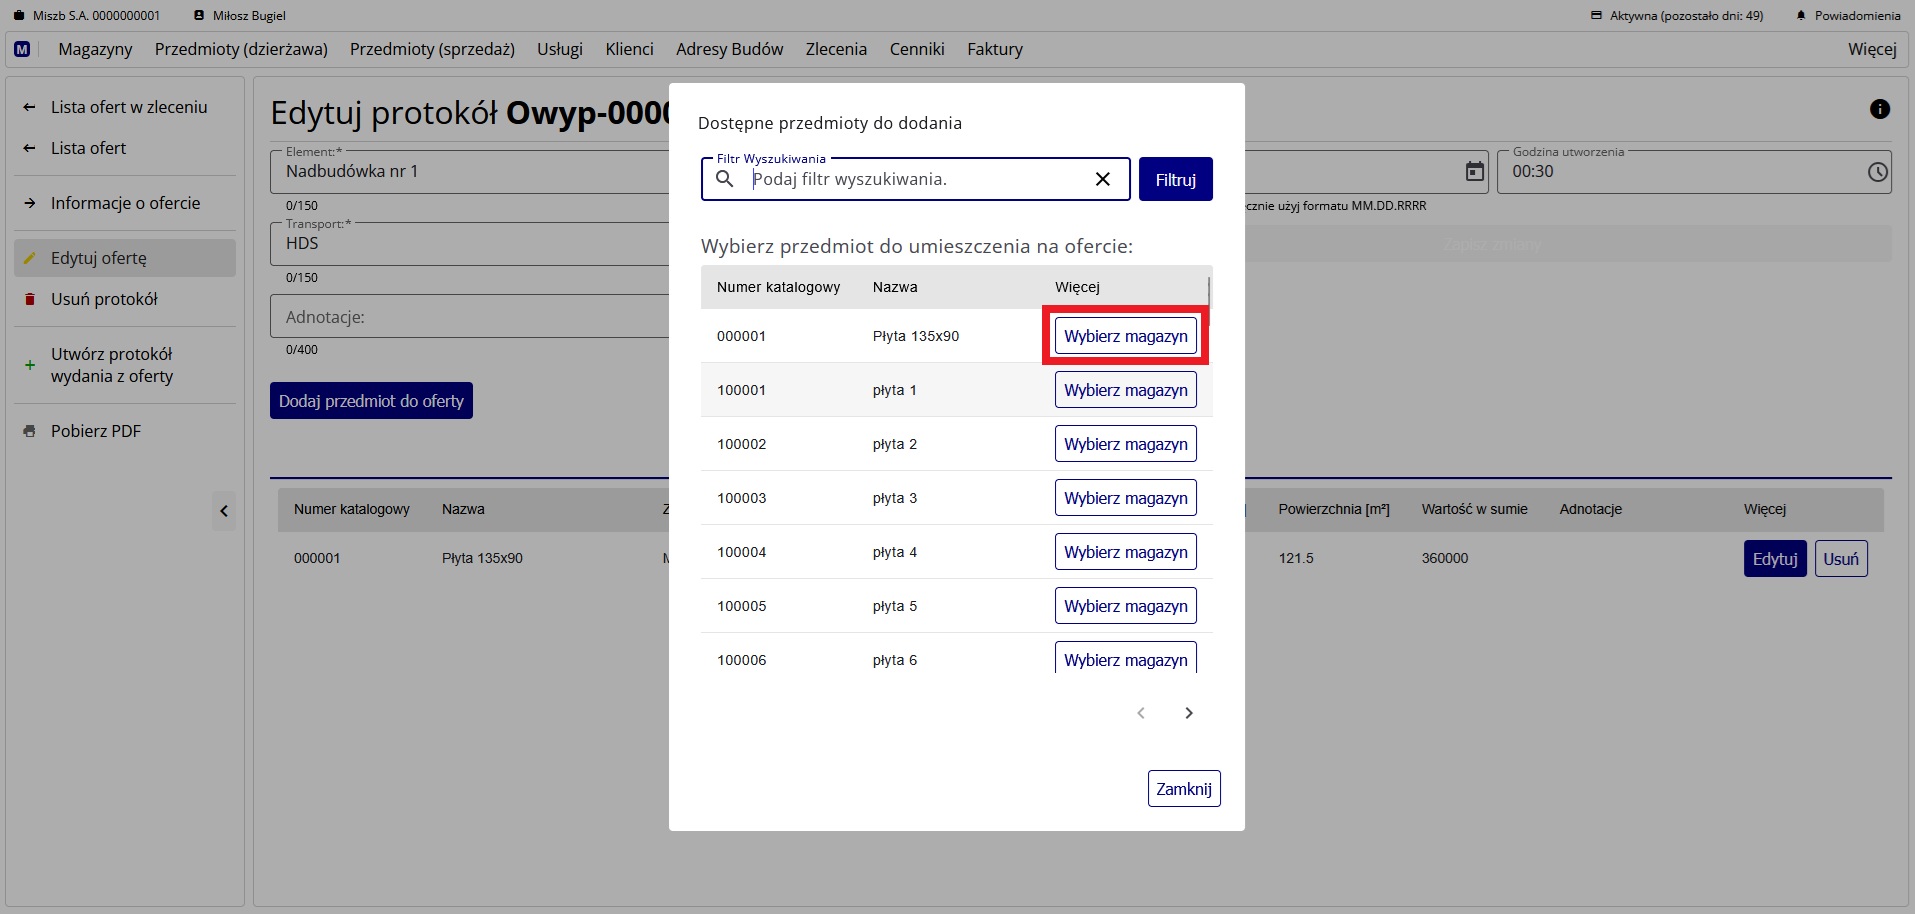
Task: Select Usuń protokół in the sidebar
Action: pos(104,299)
